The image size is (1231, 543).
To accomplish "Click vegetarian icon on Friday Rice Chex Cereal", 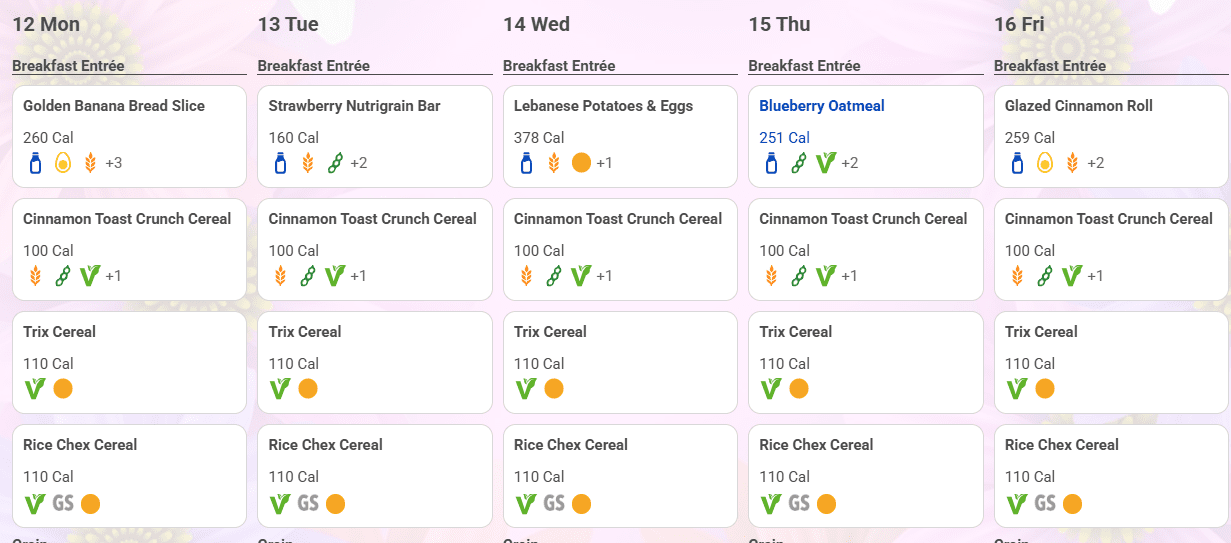I will tap(1017, 503).
